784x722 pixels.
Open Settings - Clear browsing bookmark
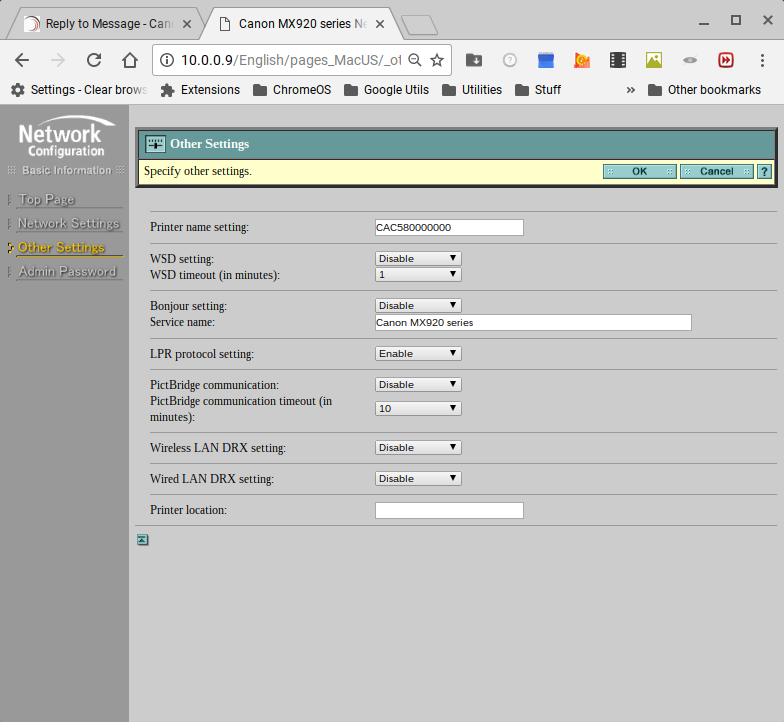click(79, 90)
